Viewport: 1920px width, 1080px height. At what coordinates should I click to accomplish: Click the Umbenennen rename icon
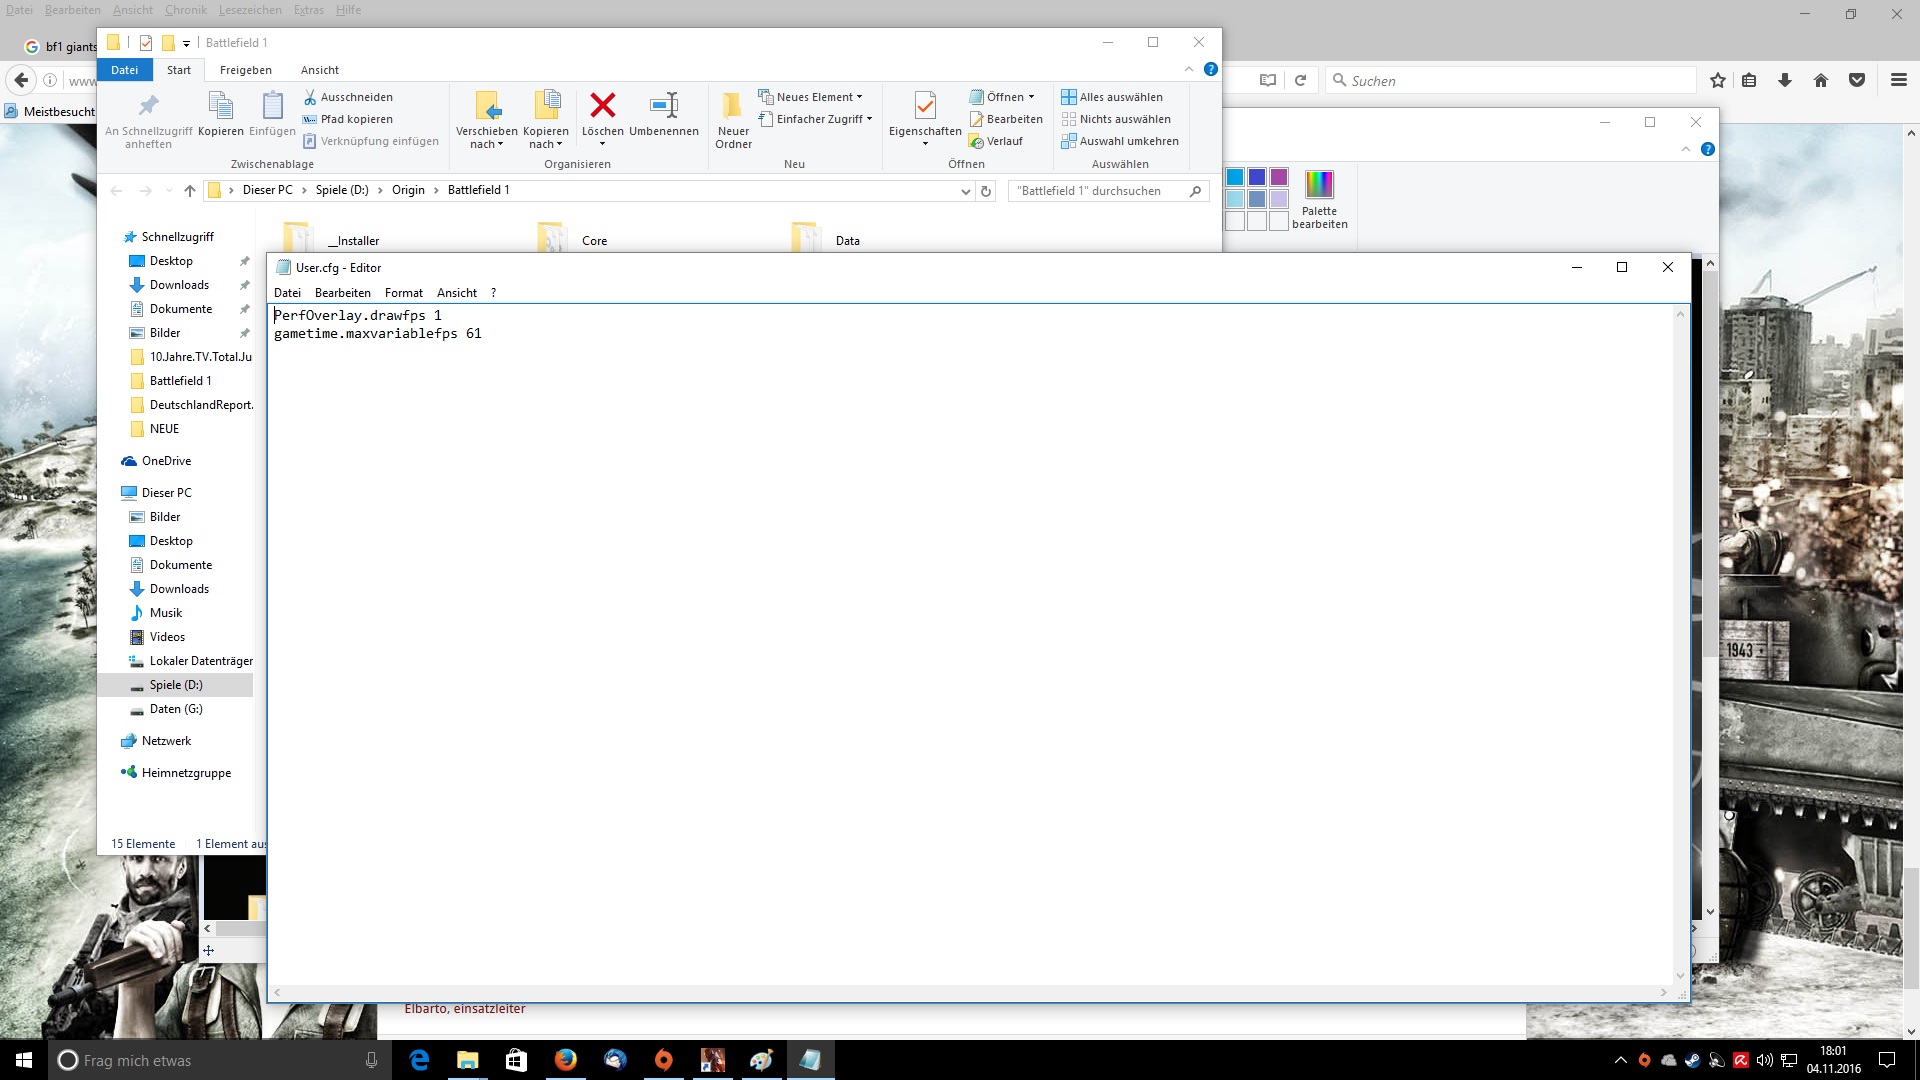click(664, 106)
